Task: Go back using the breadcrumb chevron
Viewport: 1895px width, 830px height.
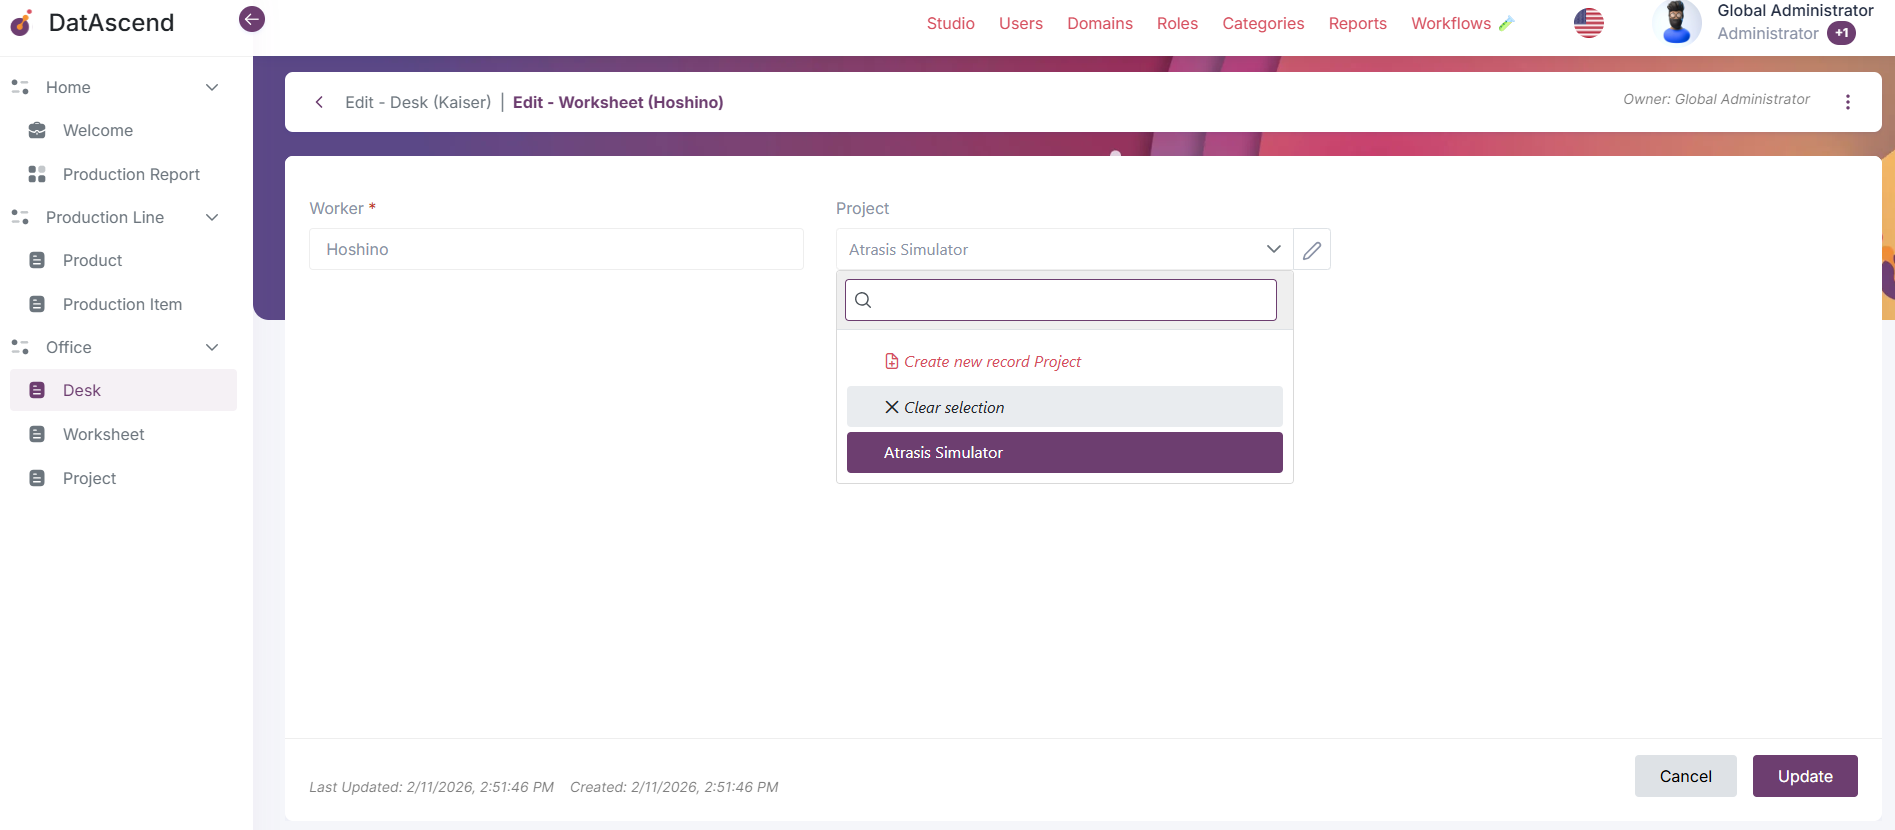Action: click(x=319, y=102)
